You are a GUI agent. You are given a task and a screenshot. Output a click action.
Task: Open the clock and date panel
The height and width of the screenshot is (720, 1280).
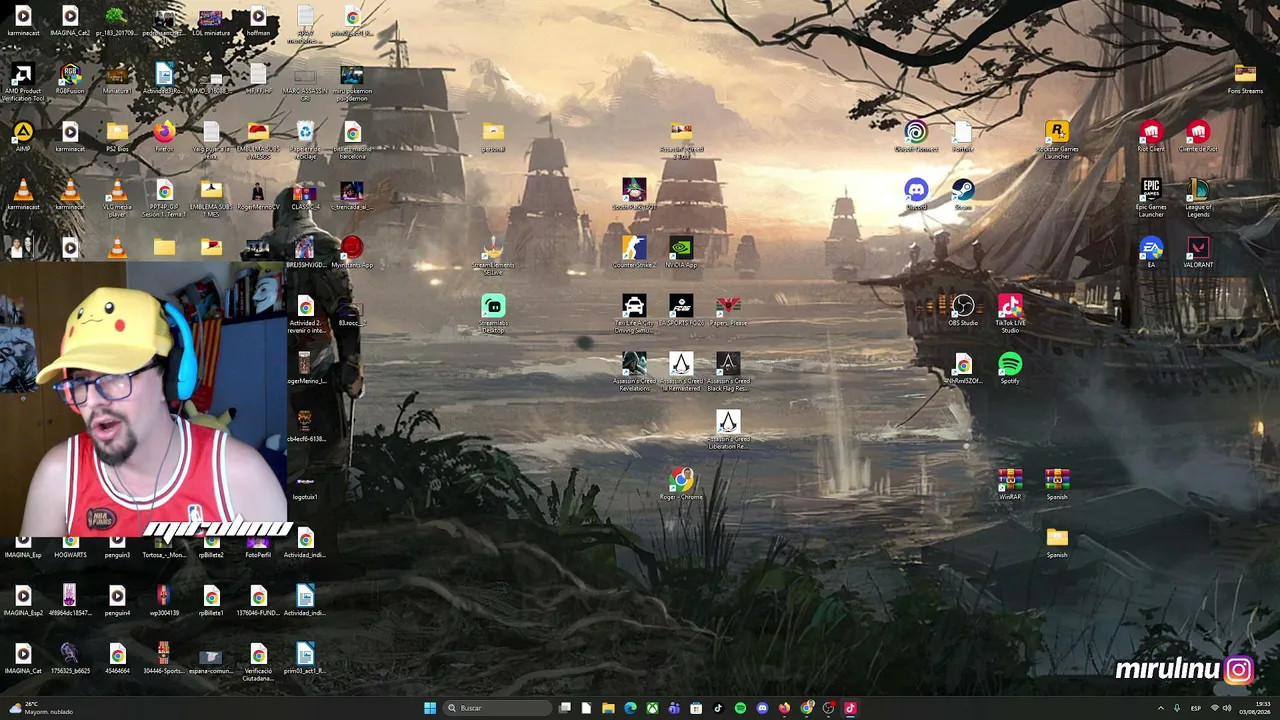tap(1255, 708)
